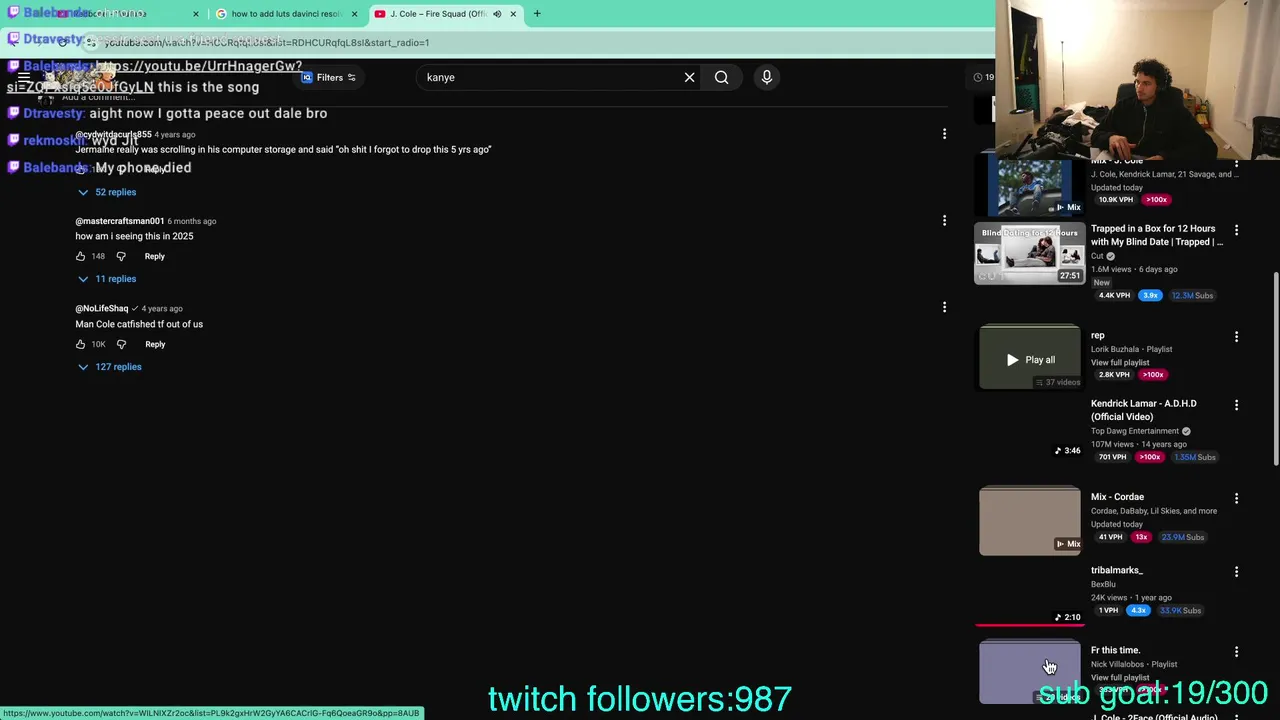Viewport: 1280px width, 720px height.
Task: Expand the 127 replies thread
Action: (109, 367)
